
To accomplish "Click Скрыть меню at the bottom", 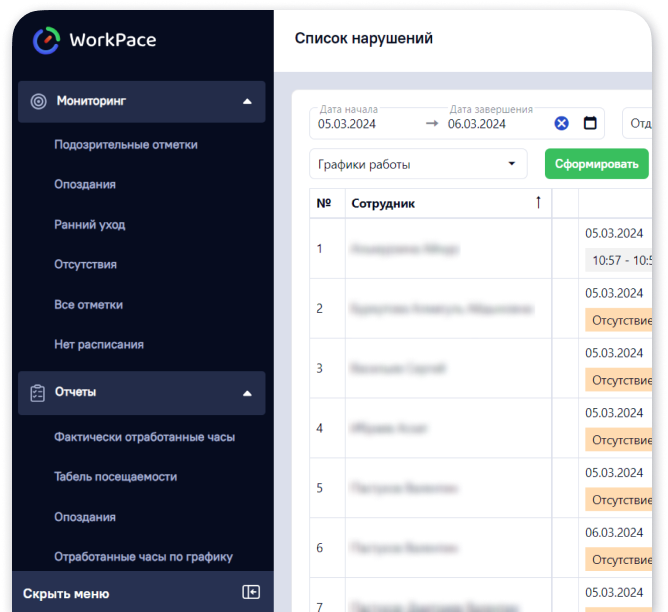I will (x=66, y=593).
